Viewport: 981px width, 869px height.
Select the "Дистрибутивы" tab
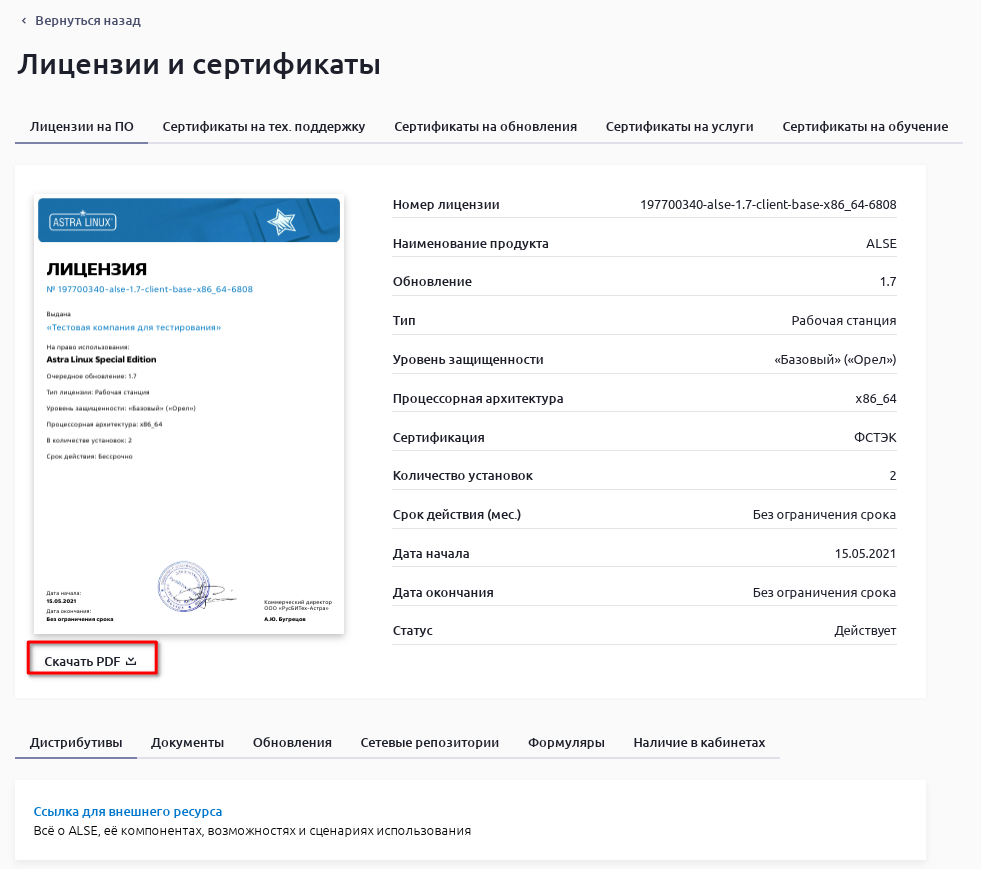point(76,743)
